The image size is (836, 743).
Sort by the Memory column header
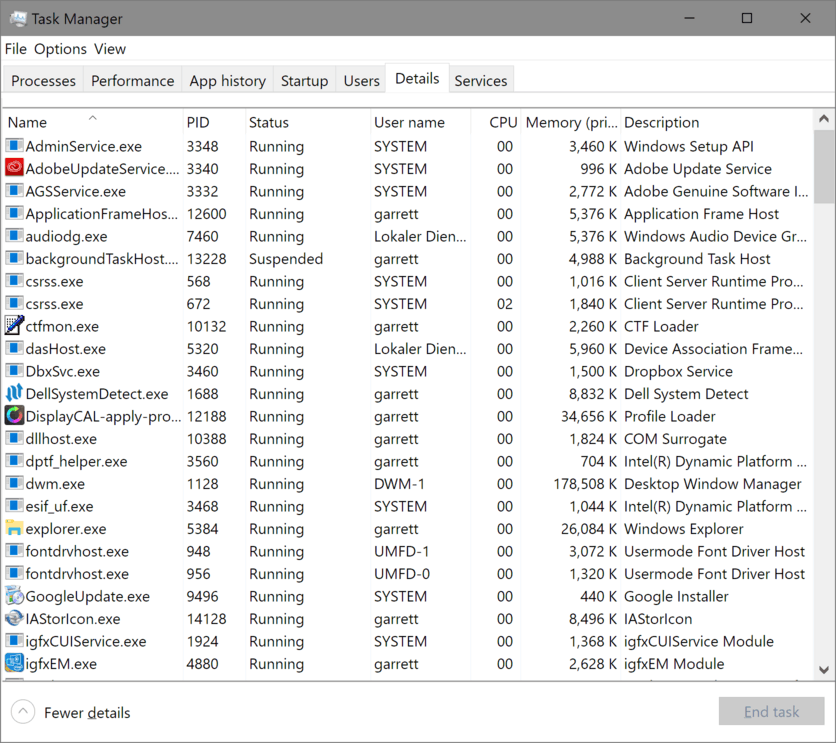pyautogui.click(x=571, y=122)
